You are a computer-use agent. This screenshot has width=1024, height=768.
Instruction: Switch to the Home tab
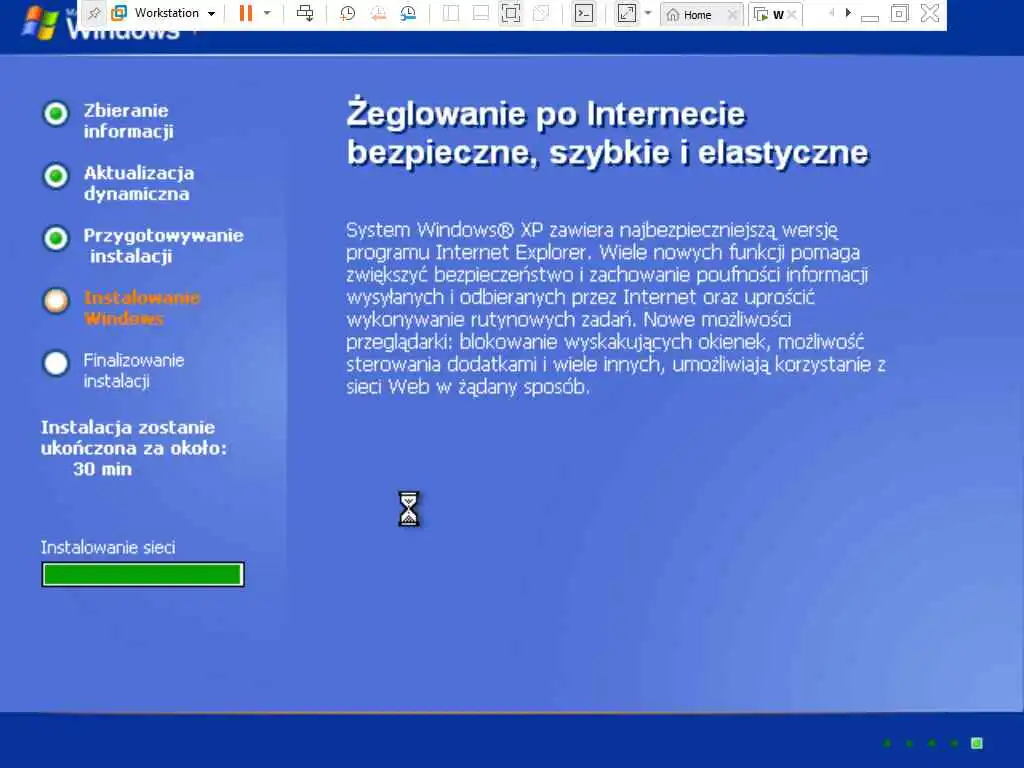[x=695, y=14]
